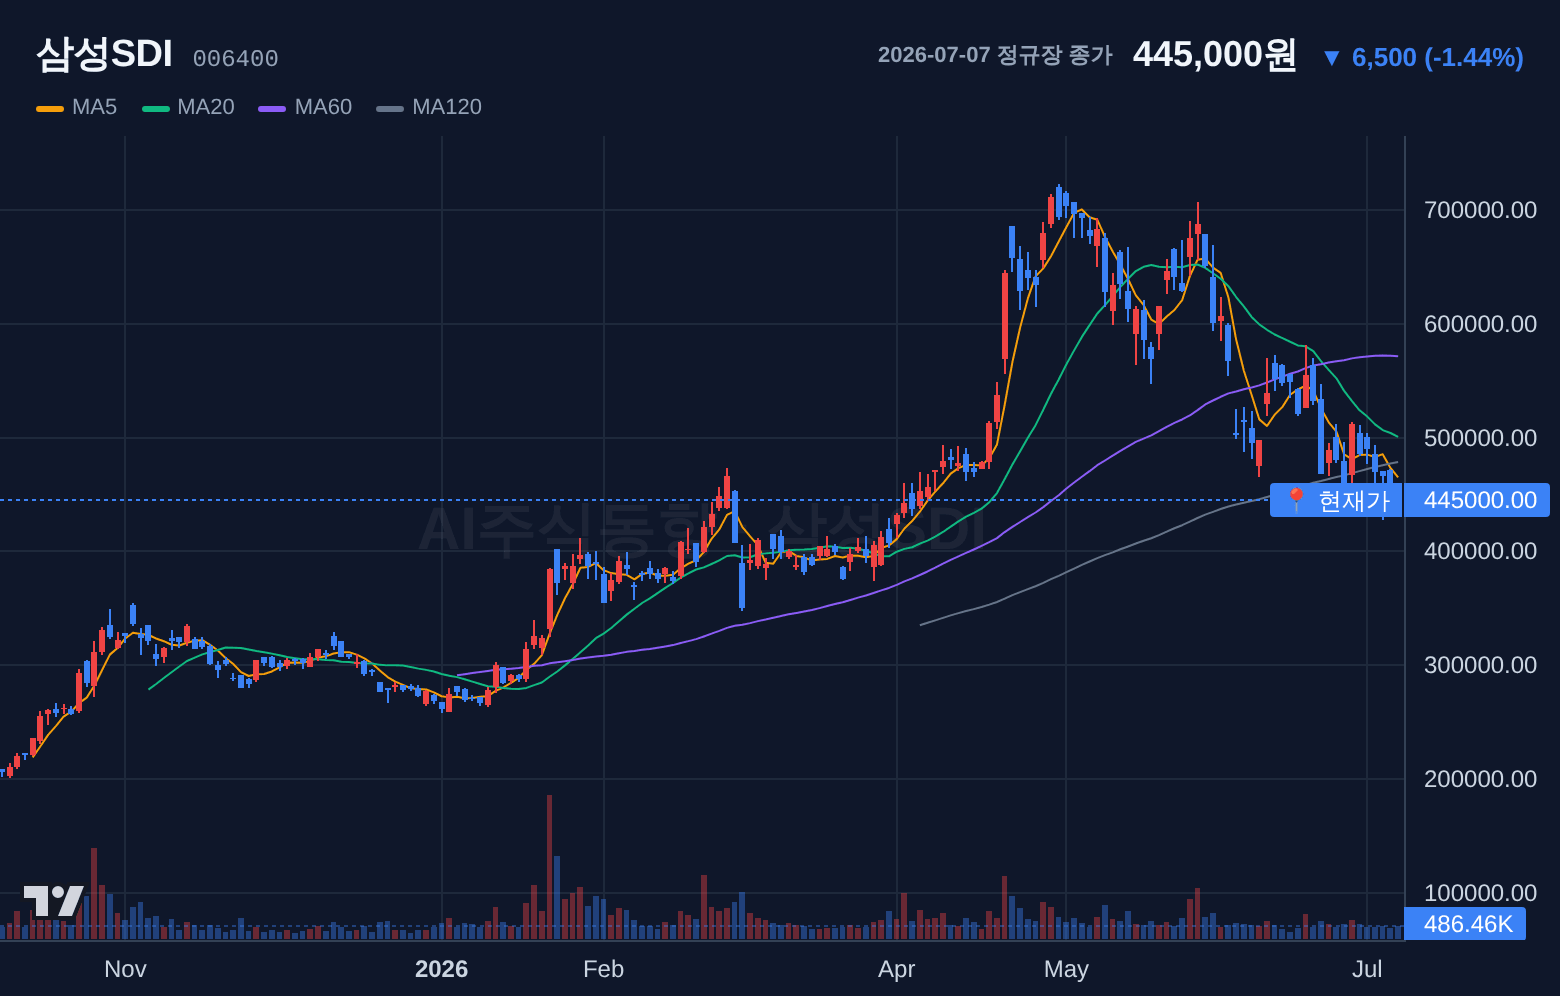Click the TradingView logo icon

click(53, 901)
